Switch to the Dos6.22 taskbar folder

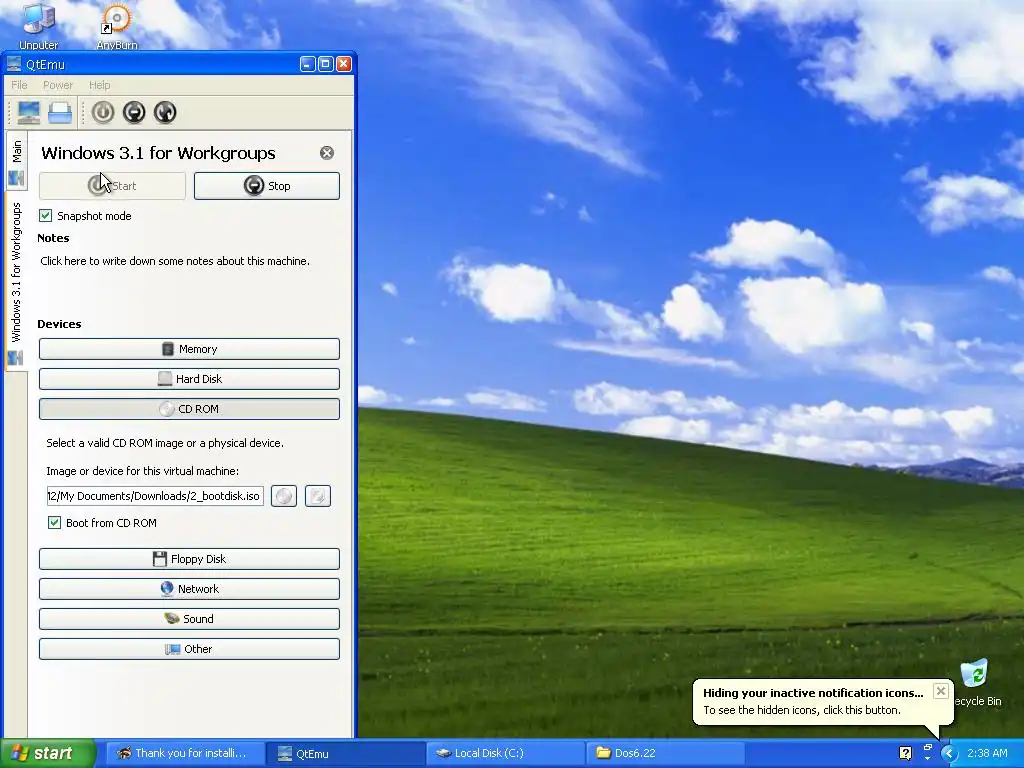665,754
